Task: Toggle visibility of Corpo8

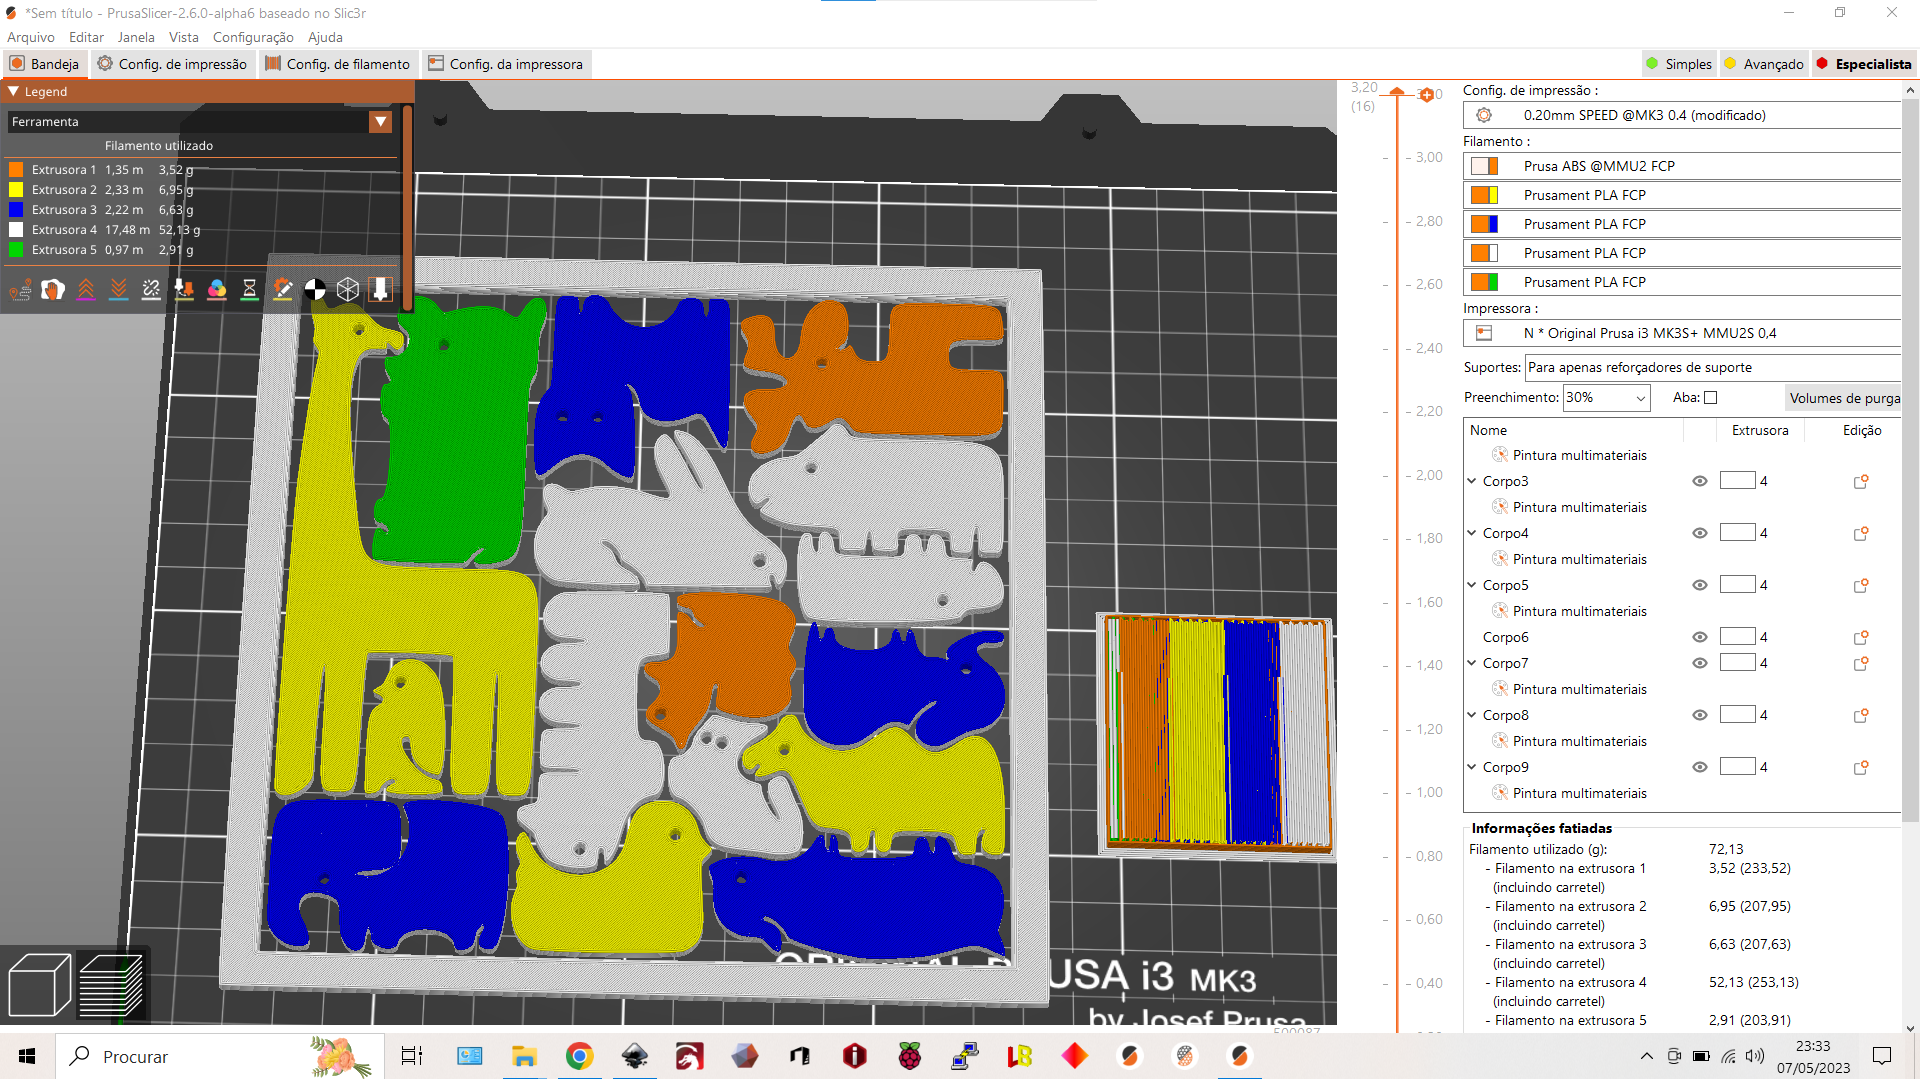Action: pos(1699,715)
